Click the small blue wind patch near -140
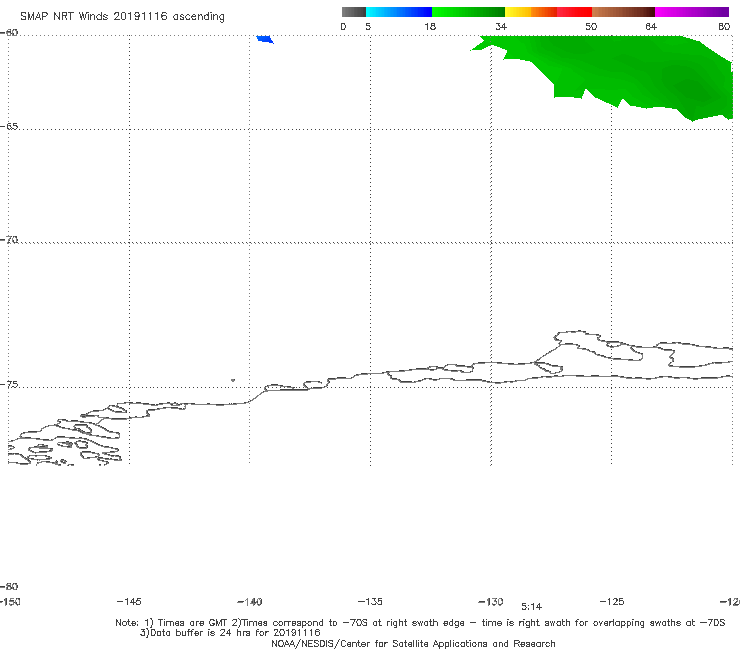Viewport: 740px width, 650px height. (x=265, y=39)
